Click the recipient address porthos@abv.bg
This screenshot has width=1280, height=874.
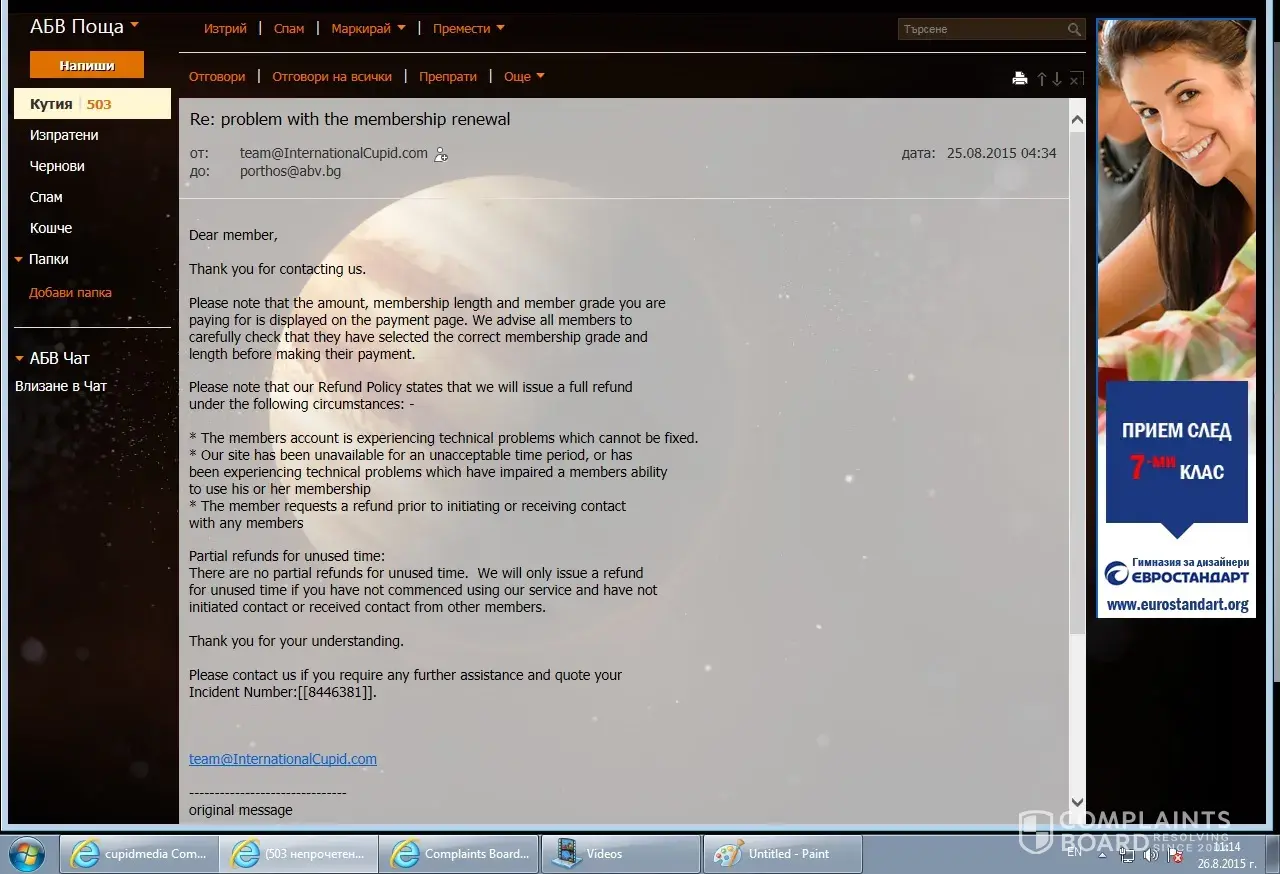point(290,171)
